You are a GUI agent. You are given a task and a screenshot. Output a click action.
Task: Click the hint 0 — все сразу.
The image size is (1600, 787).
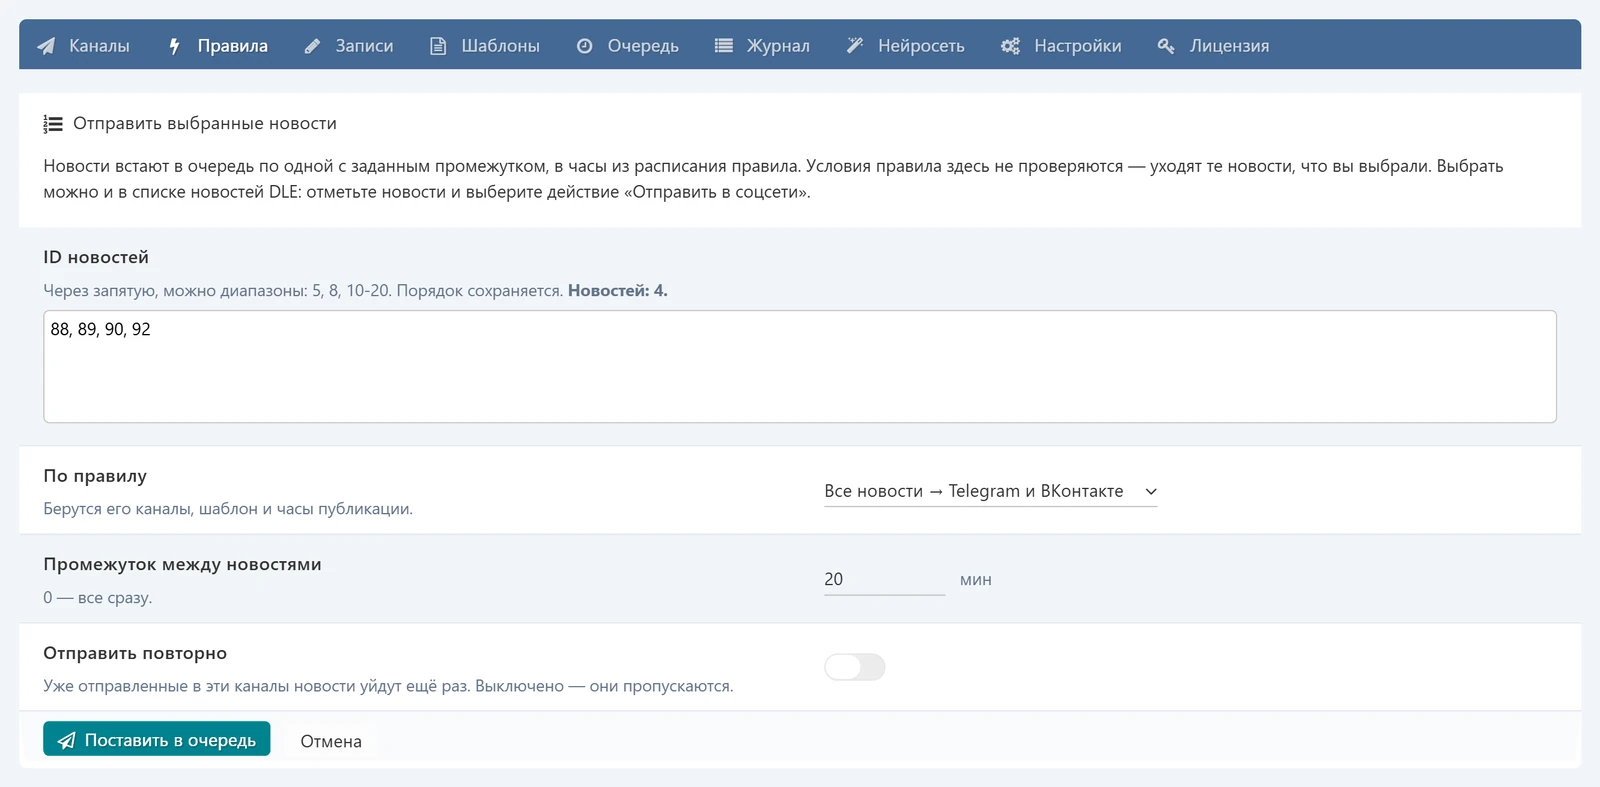coord(98,598)
